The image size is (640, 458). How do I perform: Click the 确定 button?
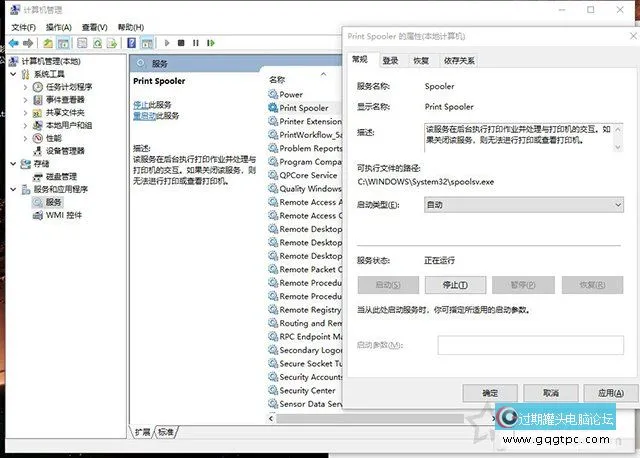click(x=490, y=393)
